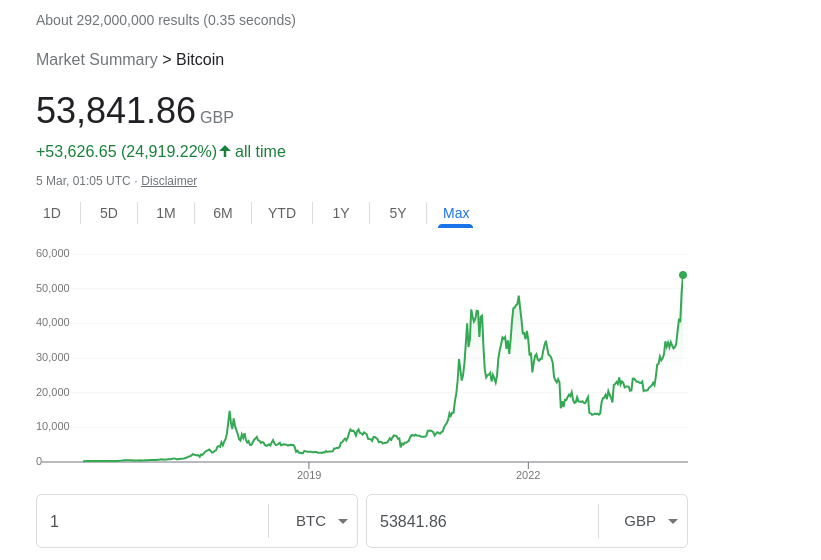Switch to the 1Y range tab
The width and height of the screenshot is (821, 560).
[341, 214]
